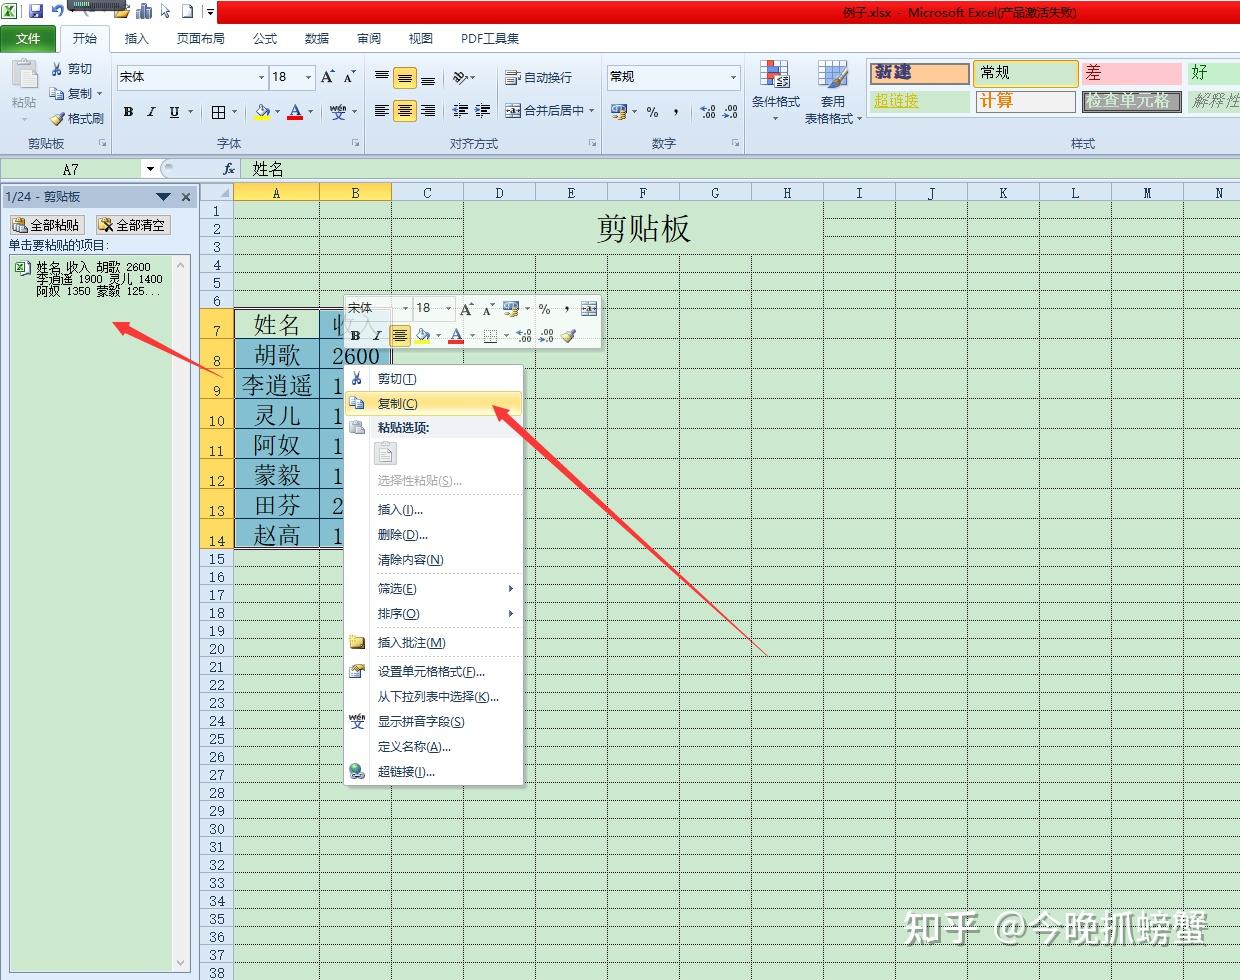Open Conditional Formatting (条件格式) icon

pyautogui.click(x=774, y=75)
